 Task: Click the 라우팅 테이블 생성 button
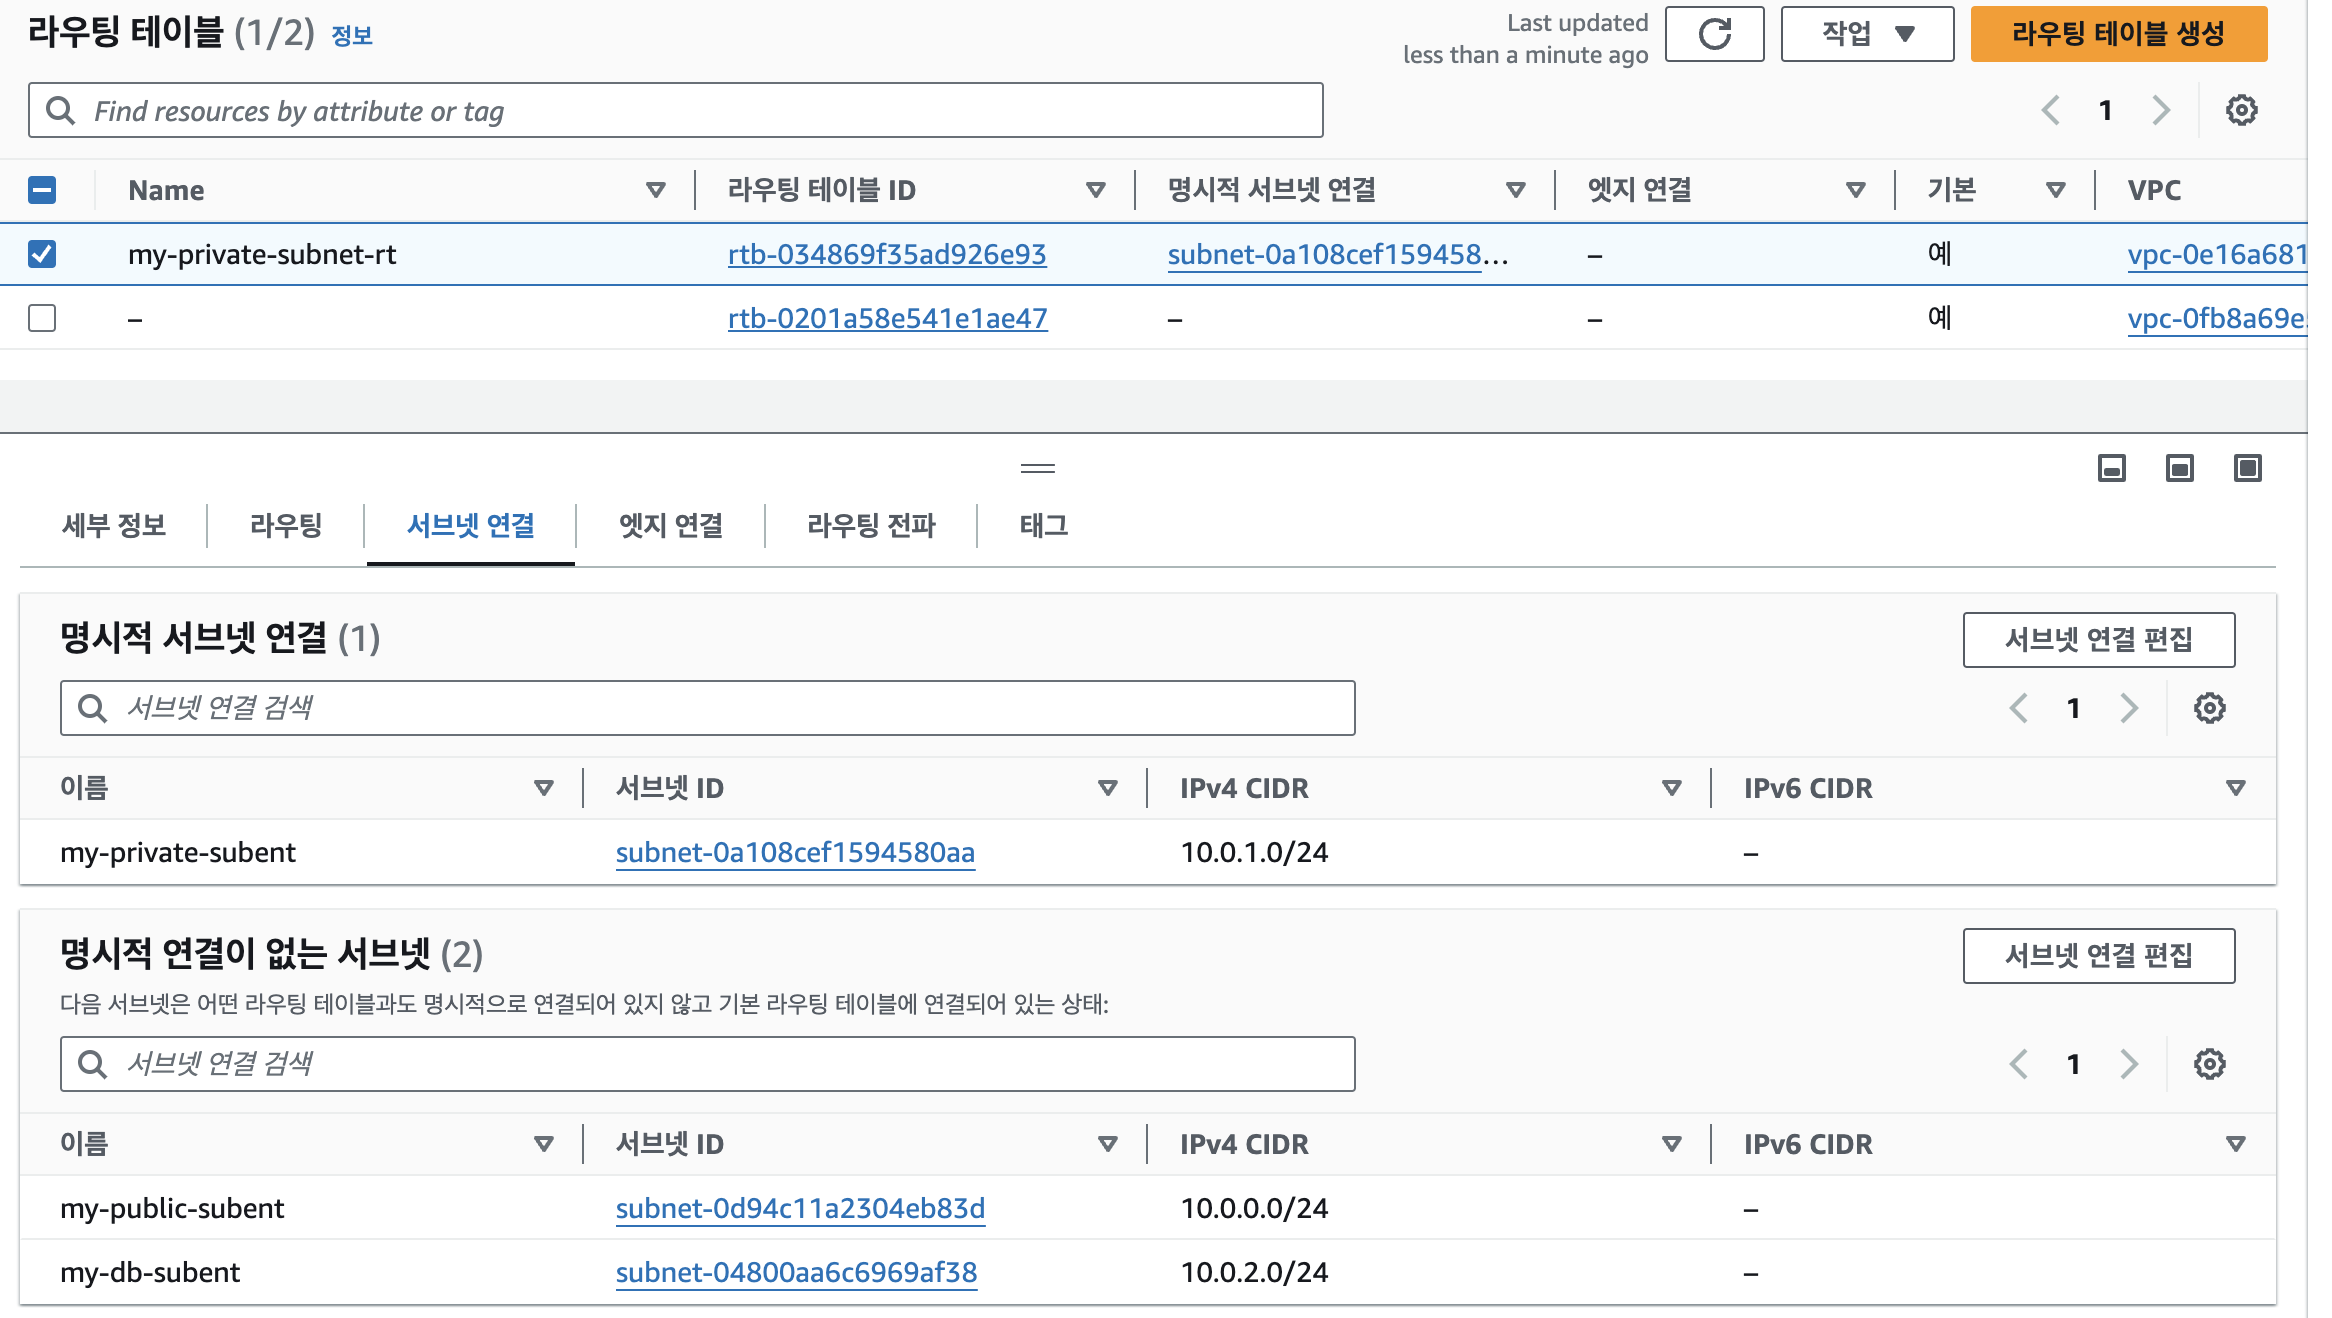[x=2118, y=34]
